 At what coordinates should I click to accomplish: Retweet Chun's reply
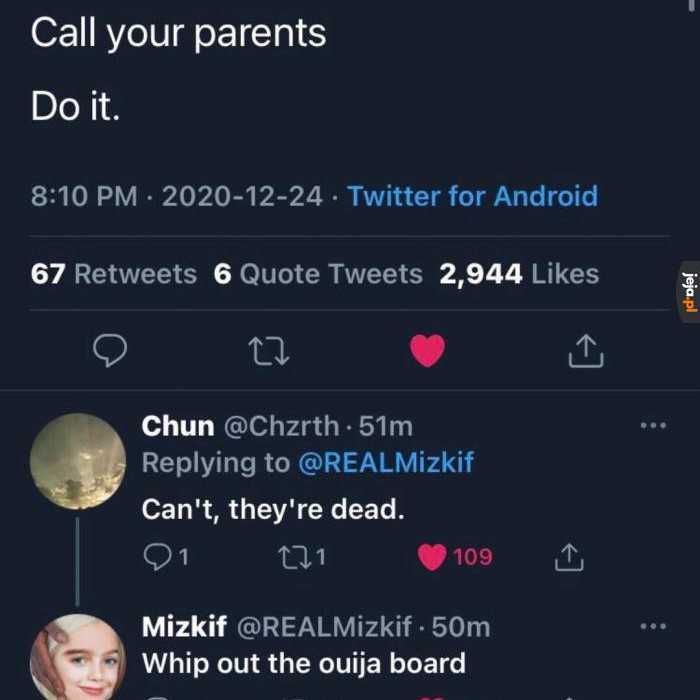pos(296,557)
